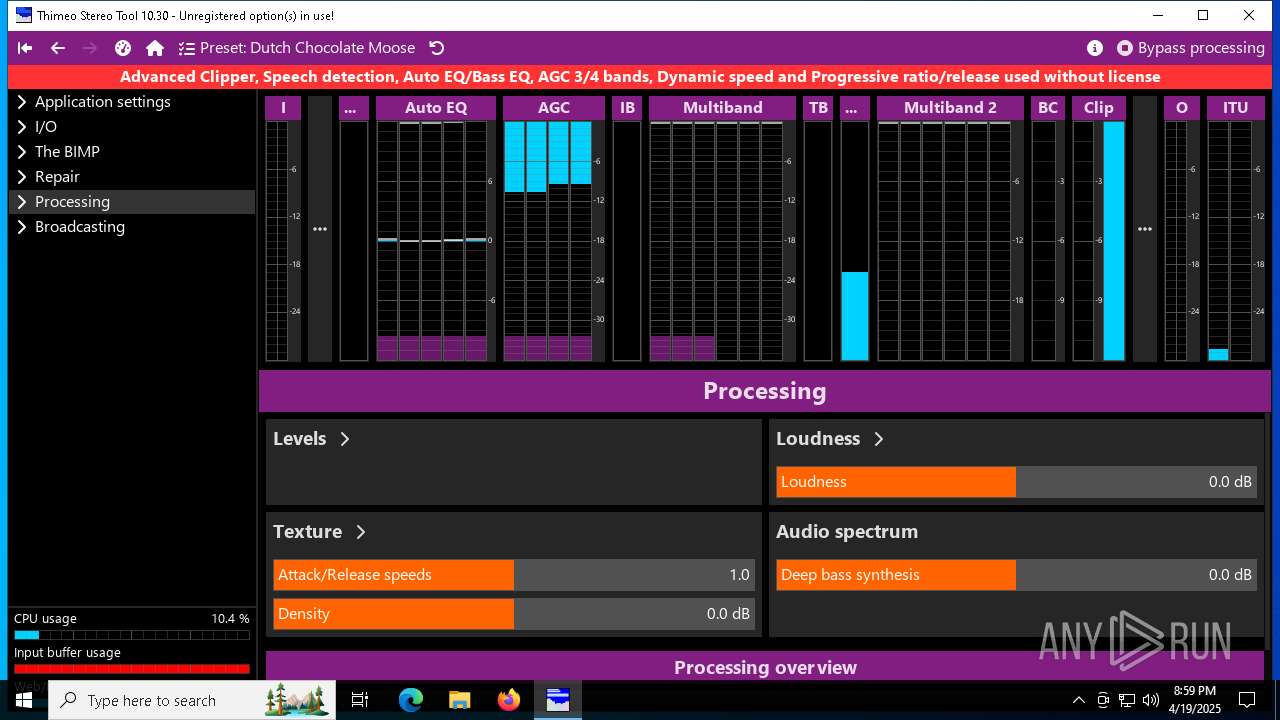1280x720 pixels.
Task: Expand the Processing sidebar item
Action: [x=132, y=202]
